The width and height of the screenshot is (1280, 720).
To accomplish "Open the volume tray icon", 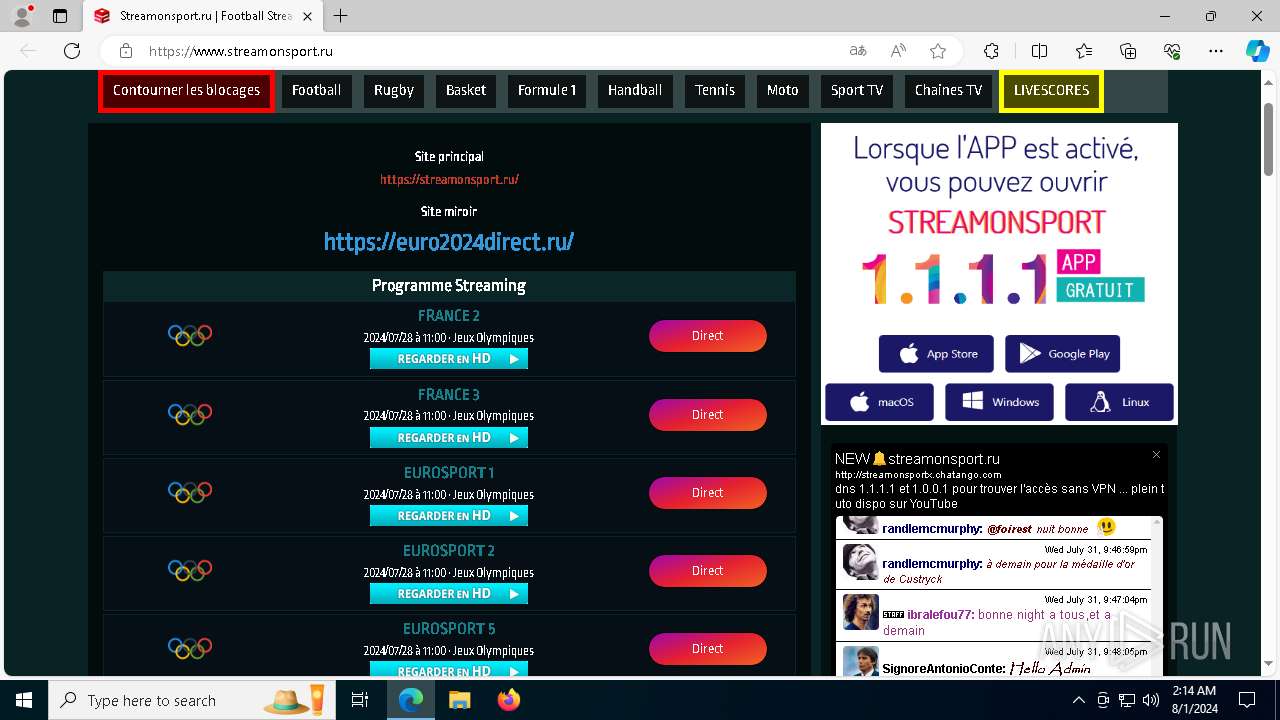I will [x=1151, y=700].
